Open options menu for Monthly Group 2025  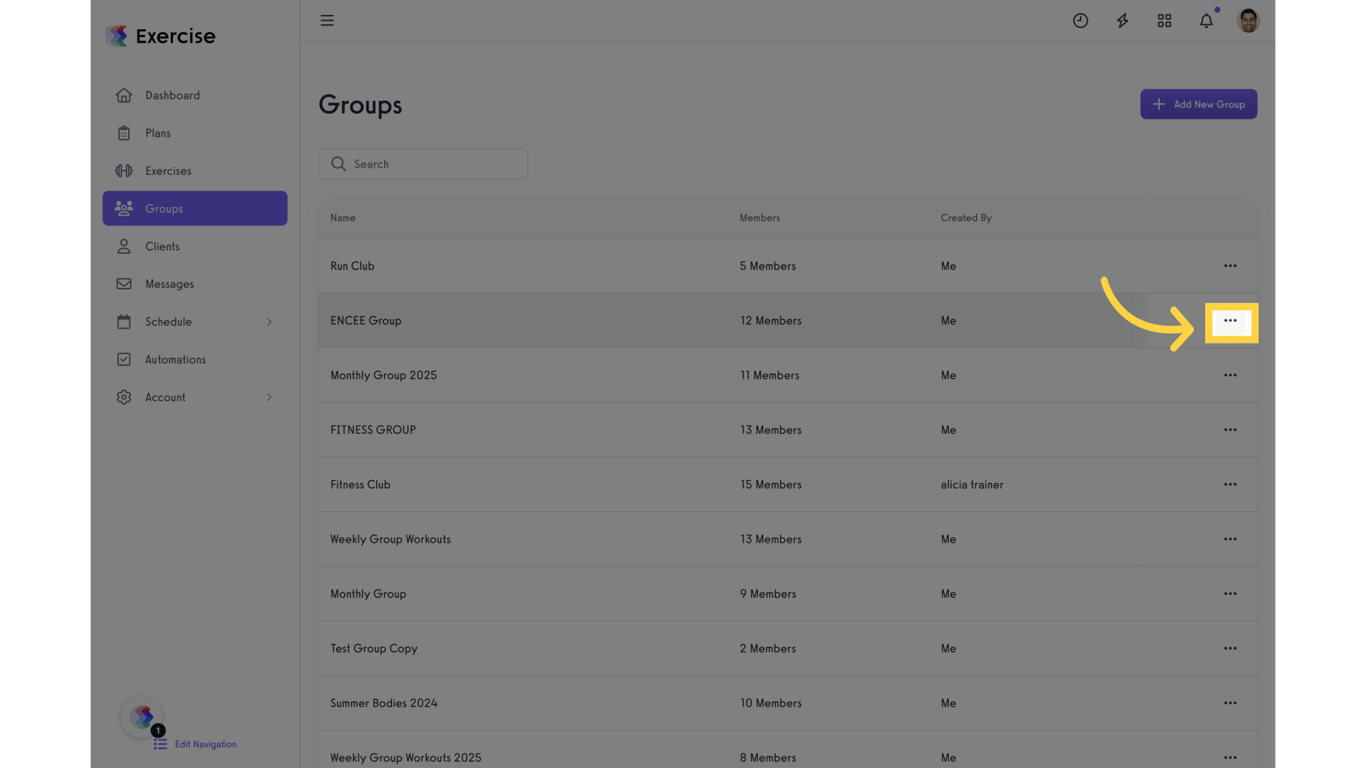pyautogui.click(x=1230, y=375)
